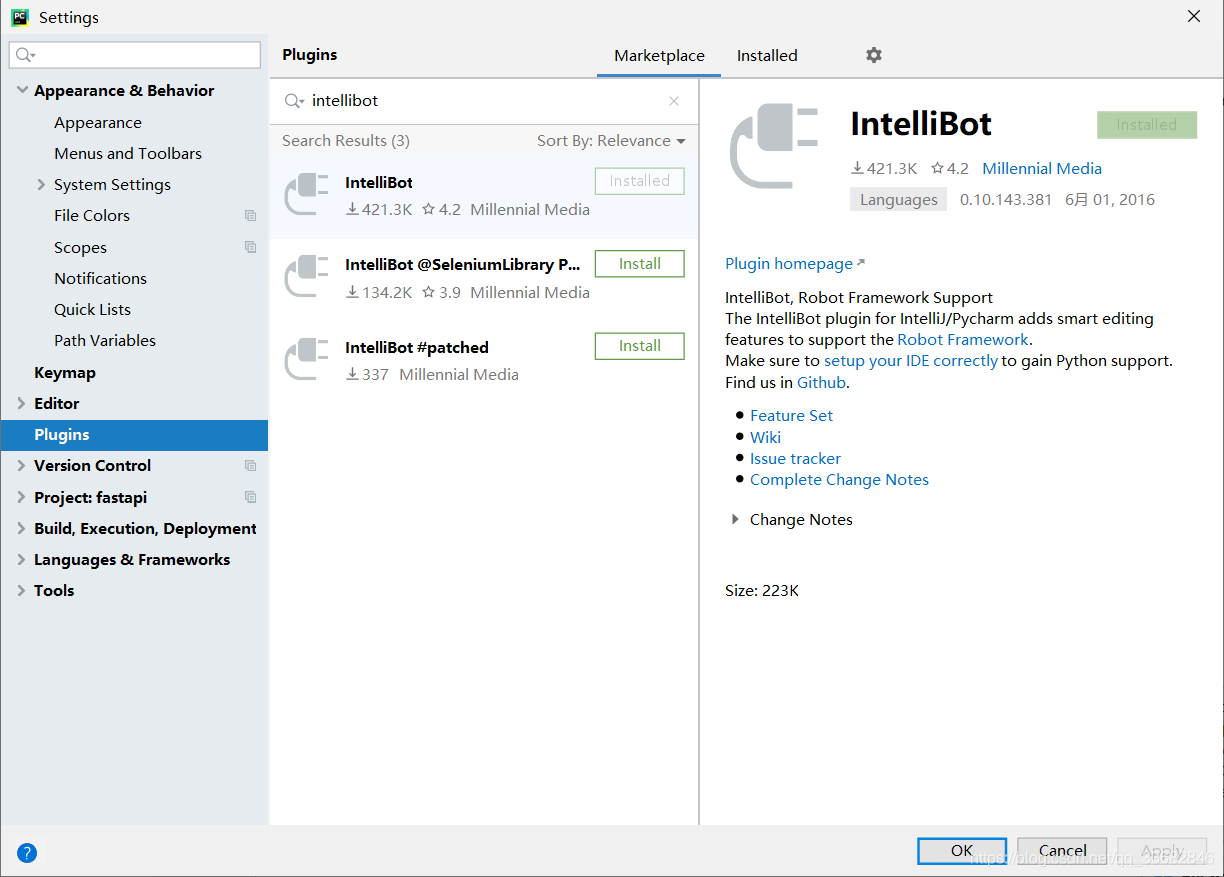Select Appearance in the settings tree

(x=98, y=123)
